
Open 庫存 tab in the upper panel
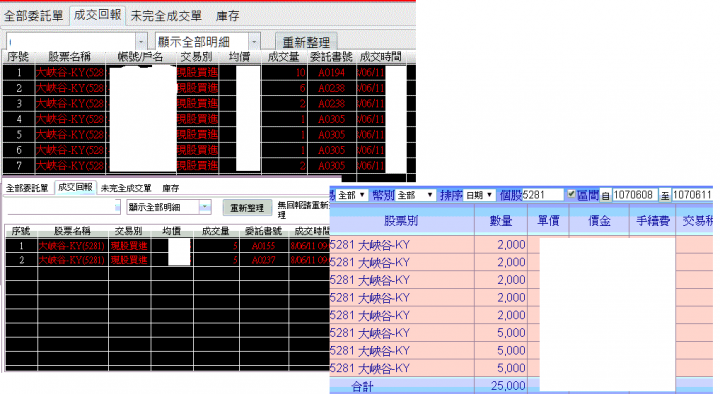click(228, 16)
